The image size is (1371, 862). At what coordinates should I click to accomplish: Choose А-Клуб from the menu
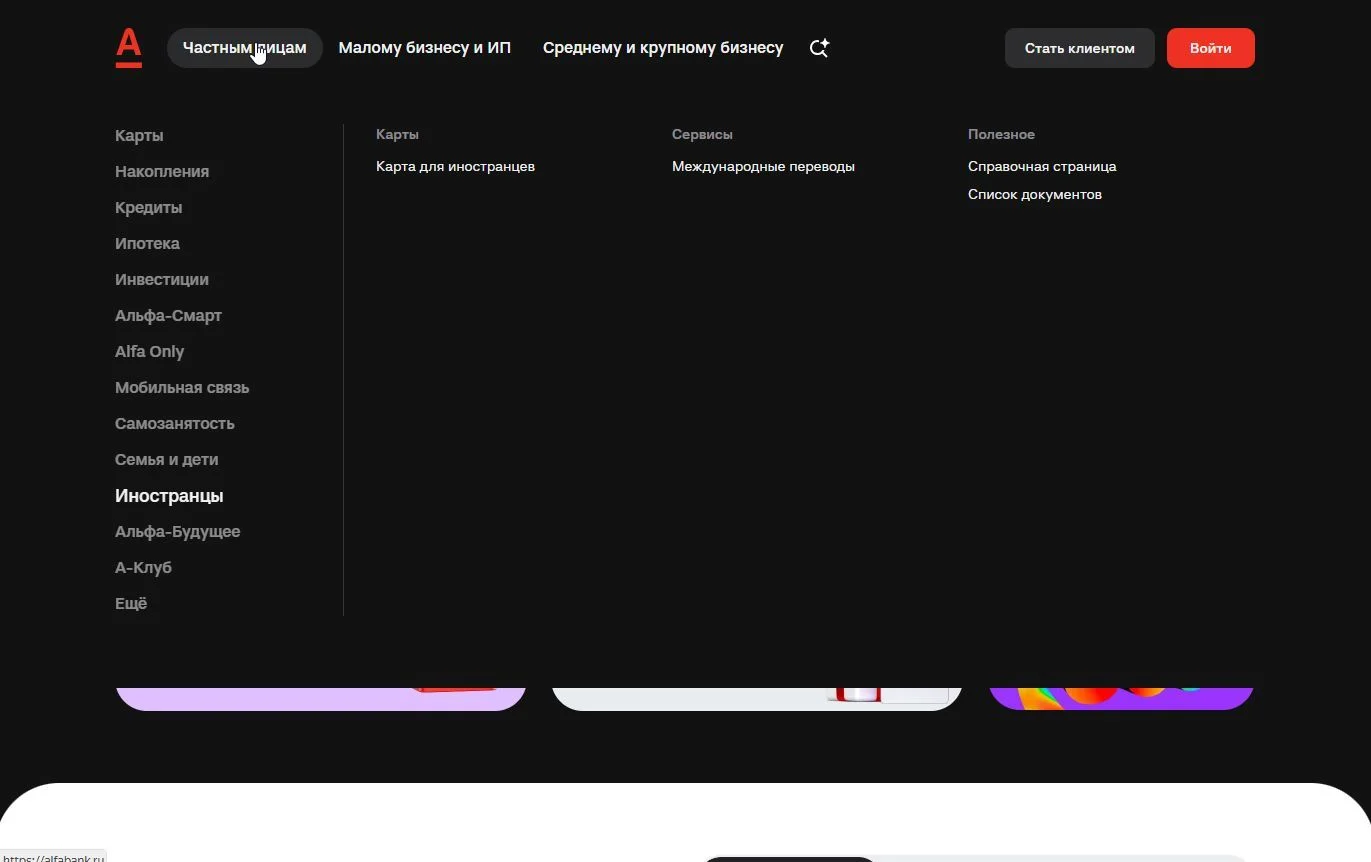point(144,568)
